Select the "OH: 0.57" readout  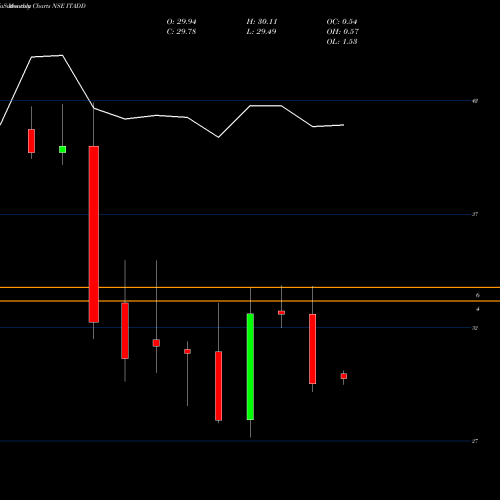(x=342, y=32)
